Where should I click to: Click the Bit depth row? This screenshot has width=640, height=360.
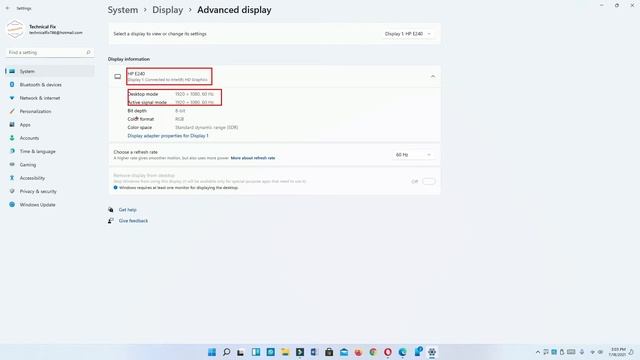[x=156, y=111]
